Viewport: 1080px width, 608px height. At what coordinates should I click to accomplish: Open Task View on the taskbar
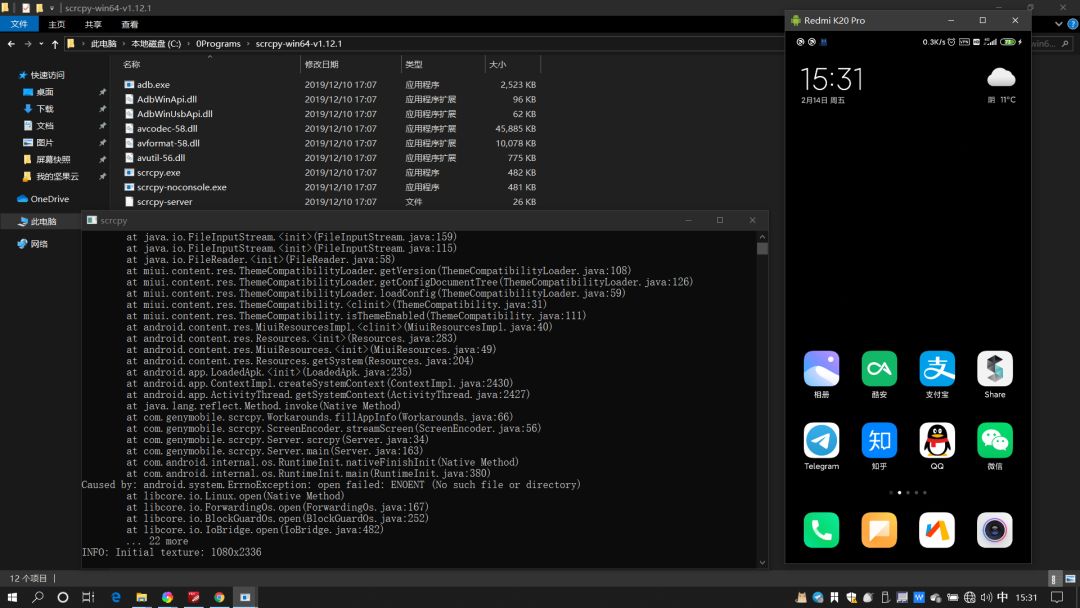click(x=88, y=597)
